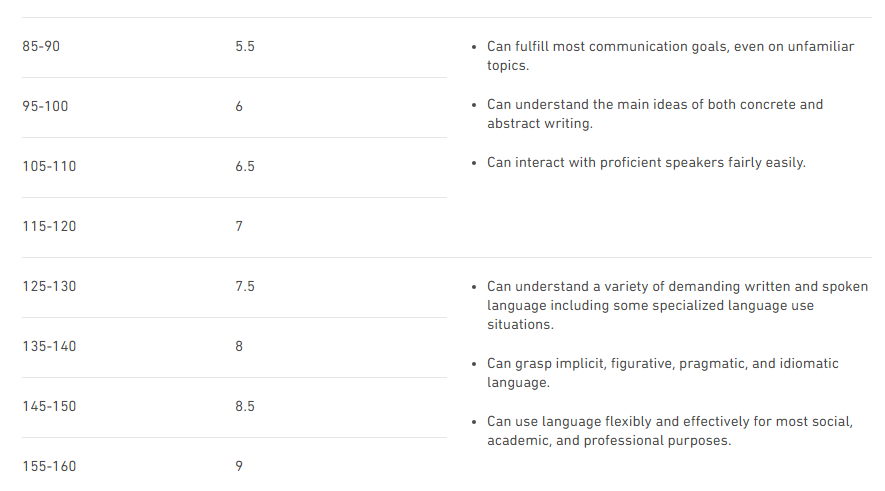The width and height of the screenshot is (885, 491).
Task: Click the 85-90 score range cell
Action: [42, 47]
